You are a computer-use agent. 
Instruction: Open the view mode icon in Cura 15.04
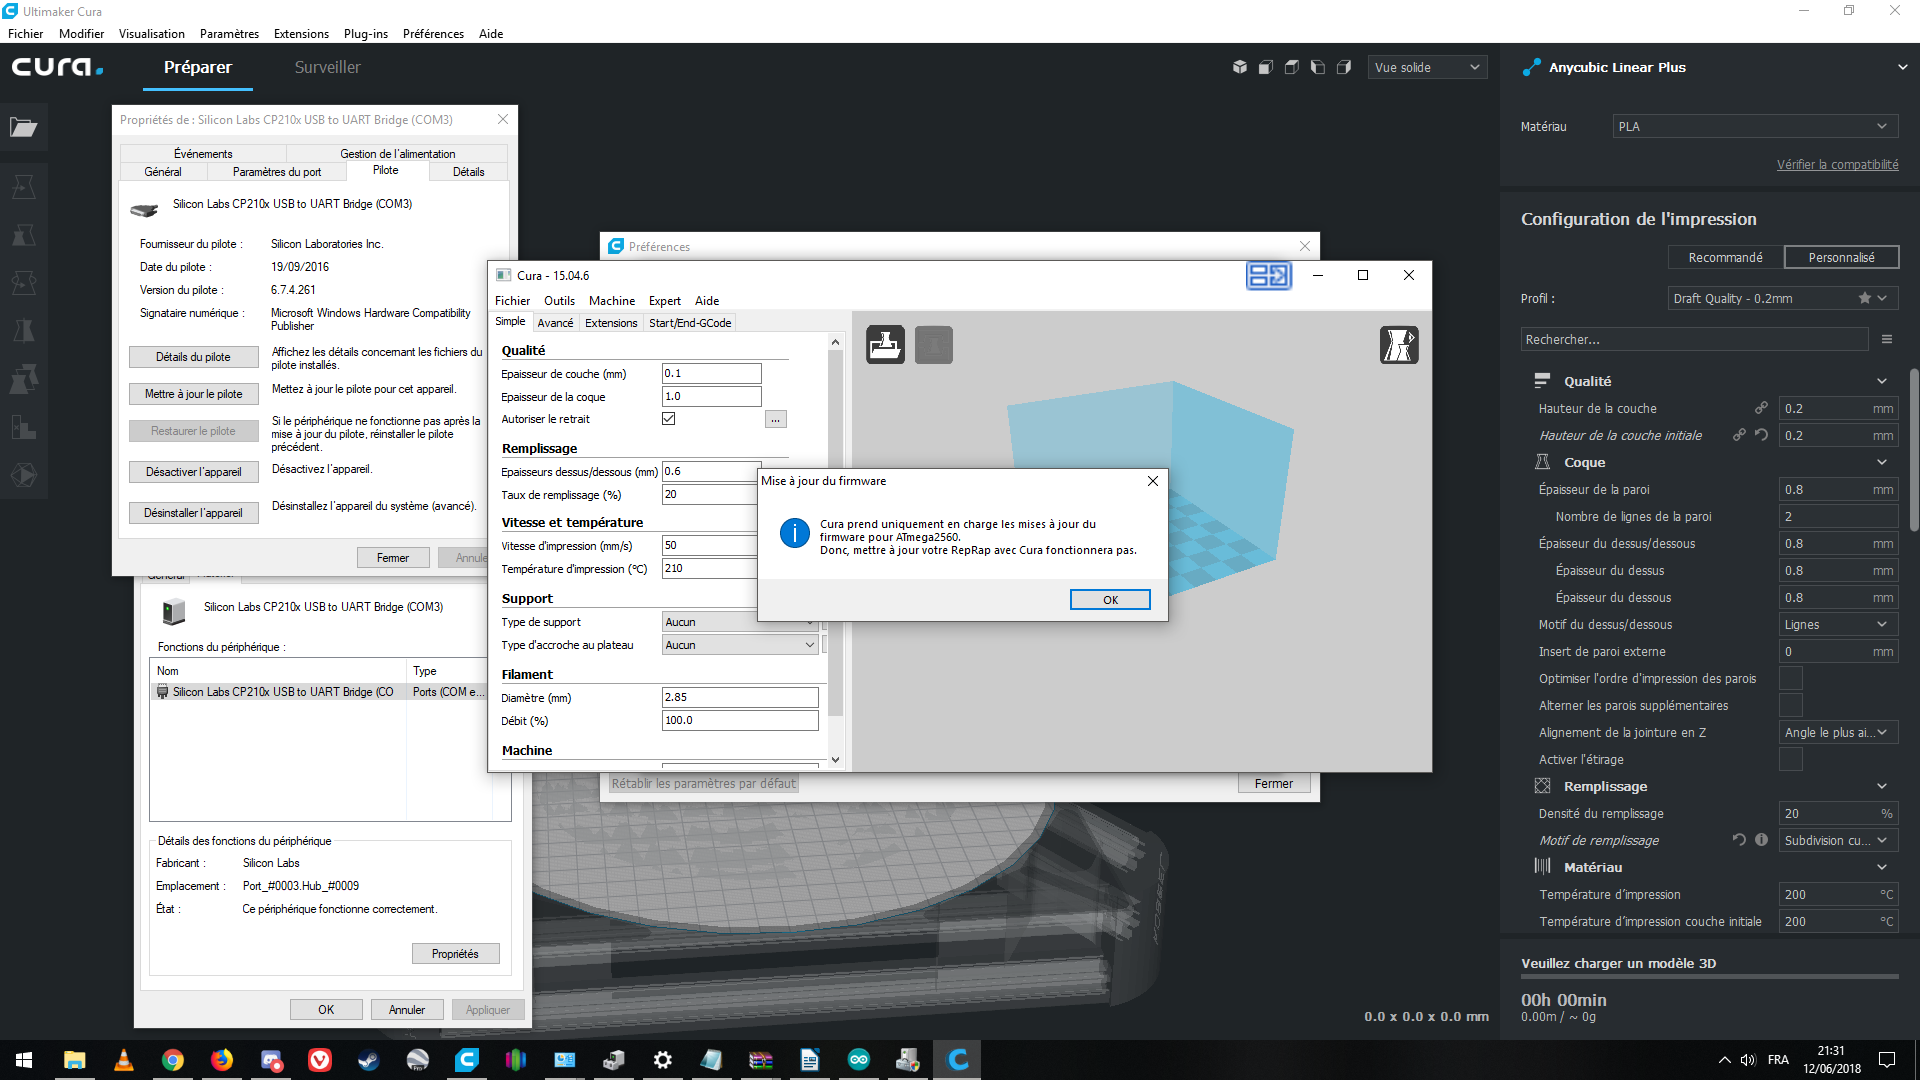click(x=1399, y=345)
